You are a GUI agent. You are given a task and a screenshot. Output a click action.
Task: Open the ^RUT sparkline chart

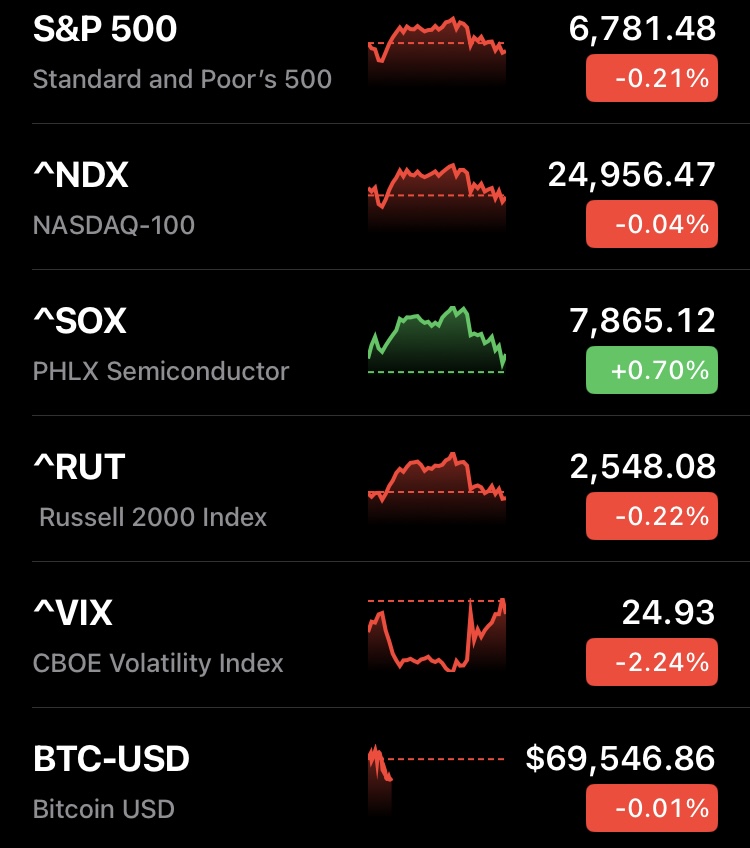pyautogui.click(x=437, y=490)
